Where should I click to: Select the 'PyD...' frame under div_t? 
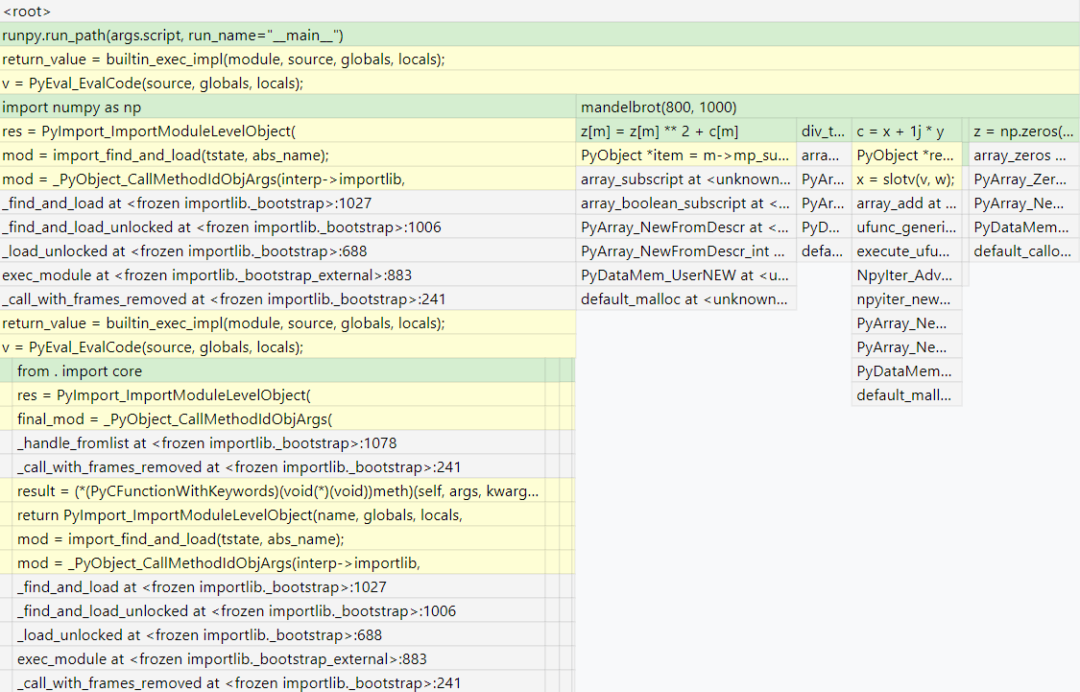point(824,227)
